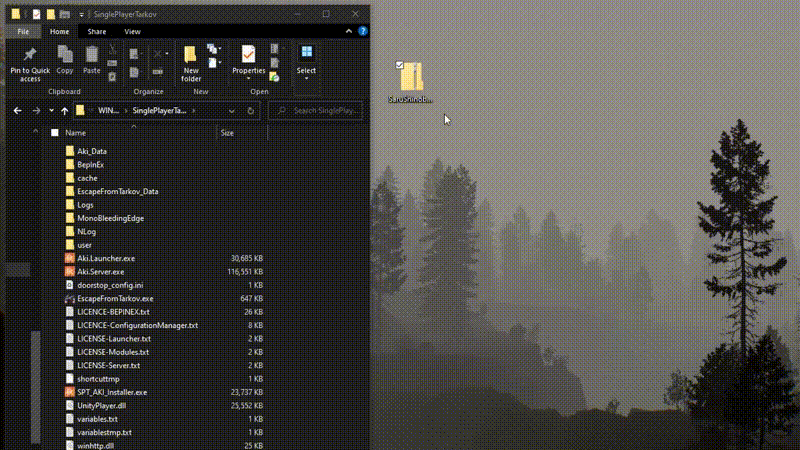This screenshot has width=800, height=450.
Task: Click the Copy to icon in Organize
Action: 134,72
